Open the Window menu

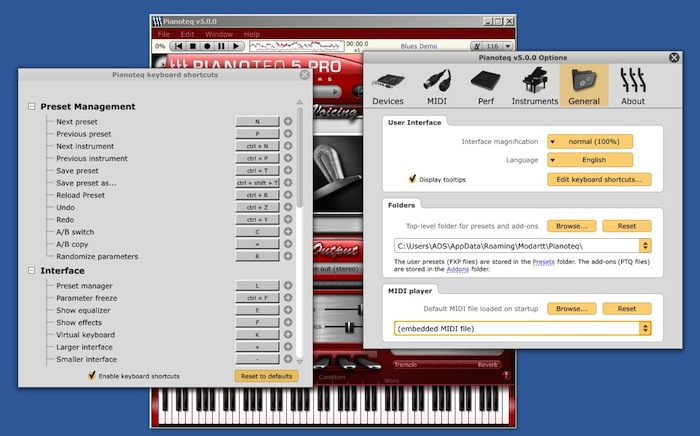pyautogui.click(x=219, y=34)
